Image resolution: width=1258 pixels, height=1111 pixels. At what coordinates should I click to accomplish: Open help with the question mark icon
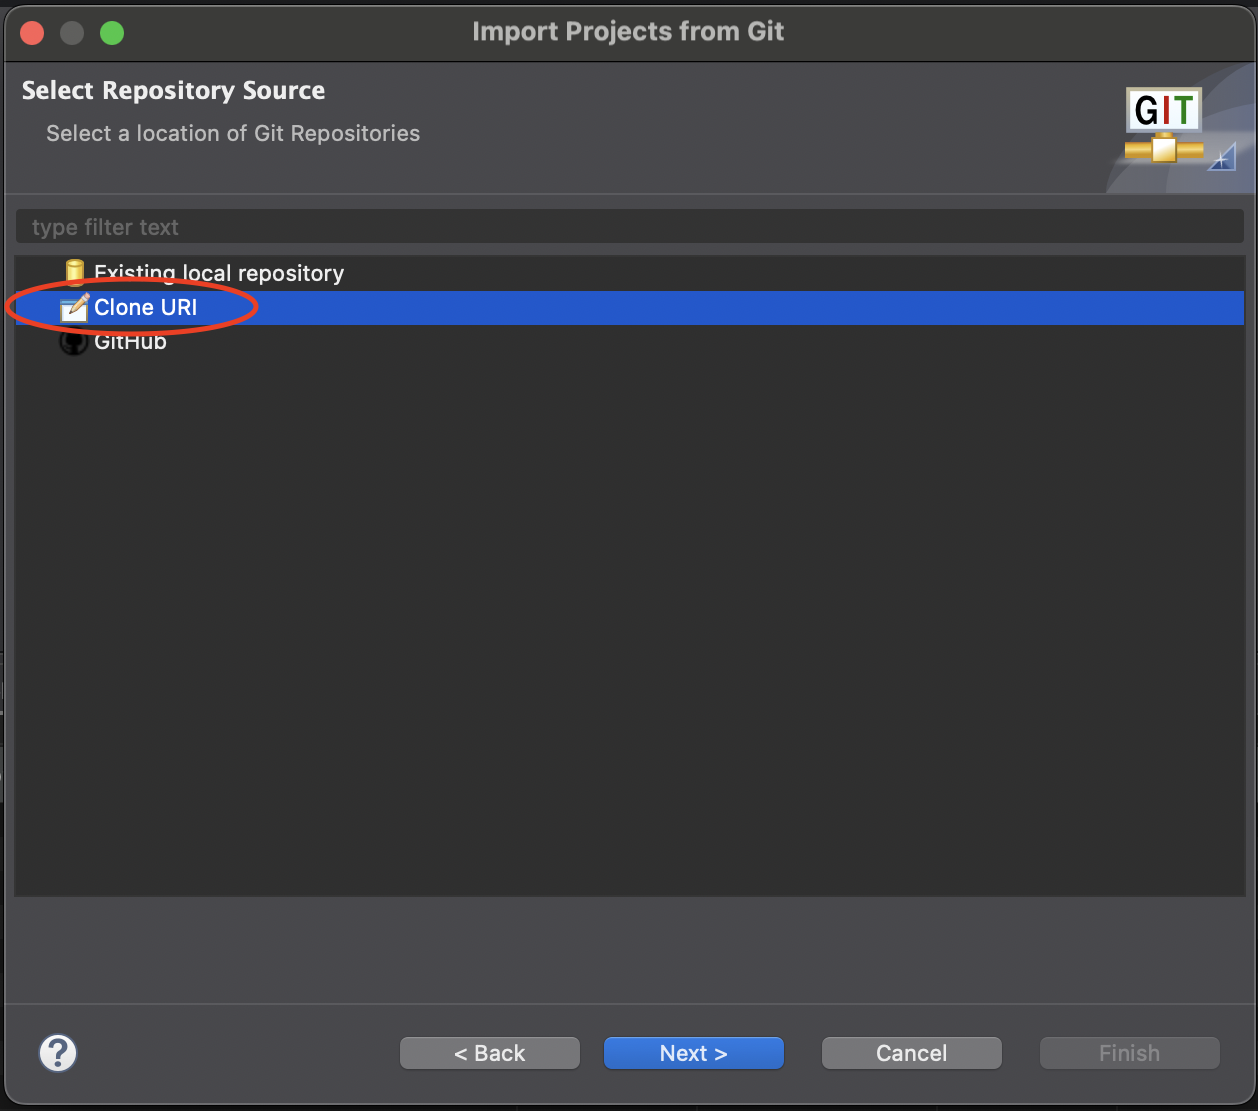[x=58, y=1053]
